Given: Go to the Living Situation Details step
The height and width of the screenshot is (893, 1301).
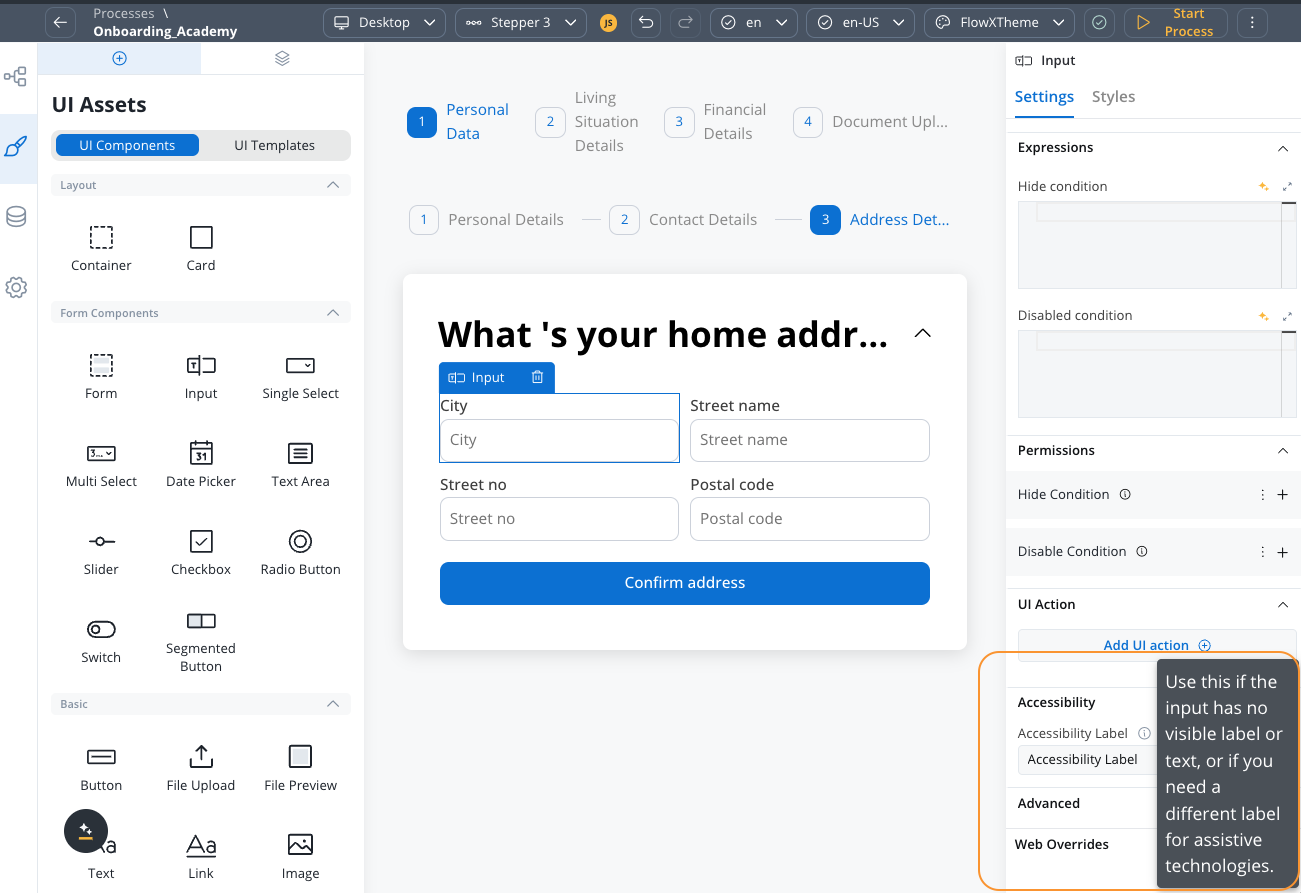Looking at the screenshot, I should pyautogui.click(x=588, y=122).
